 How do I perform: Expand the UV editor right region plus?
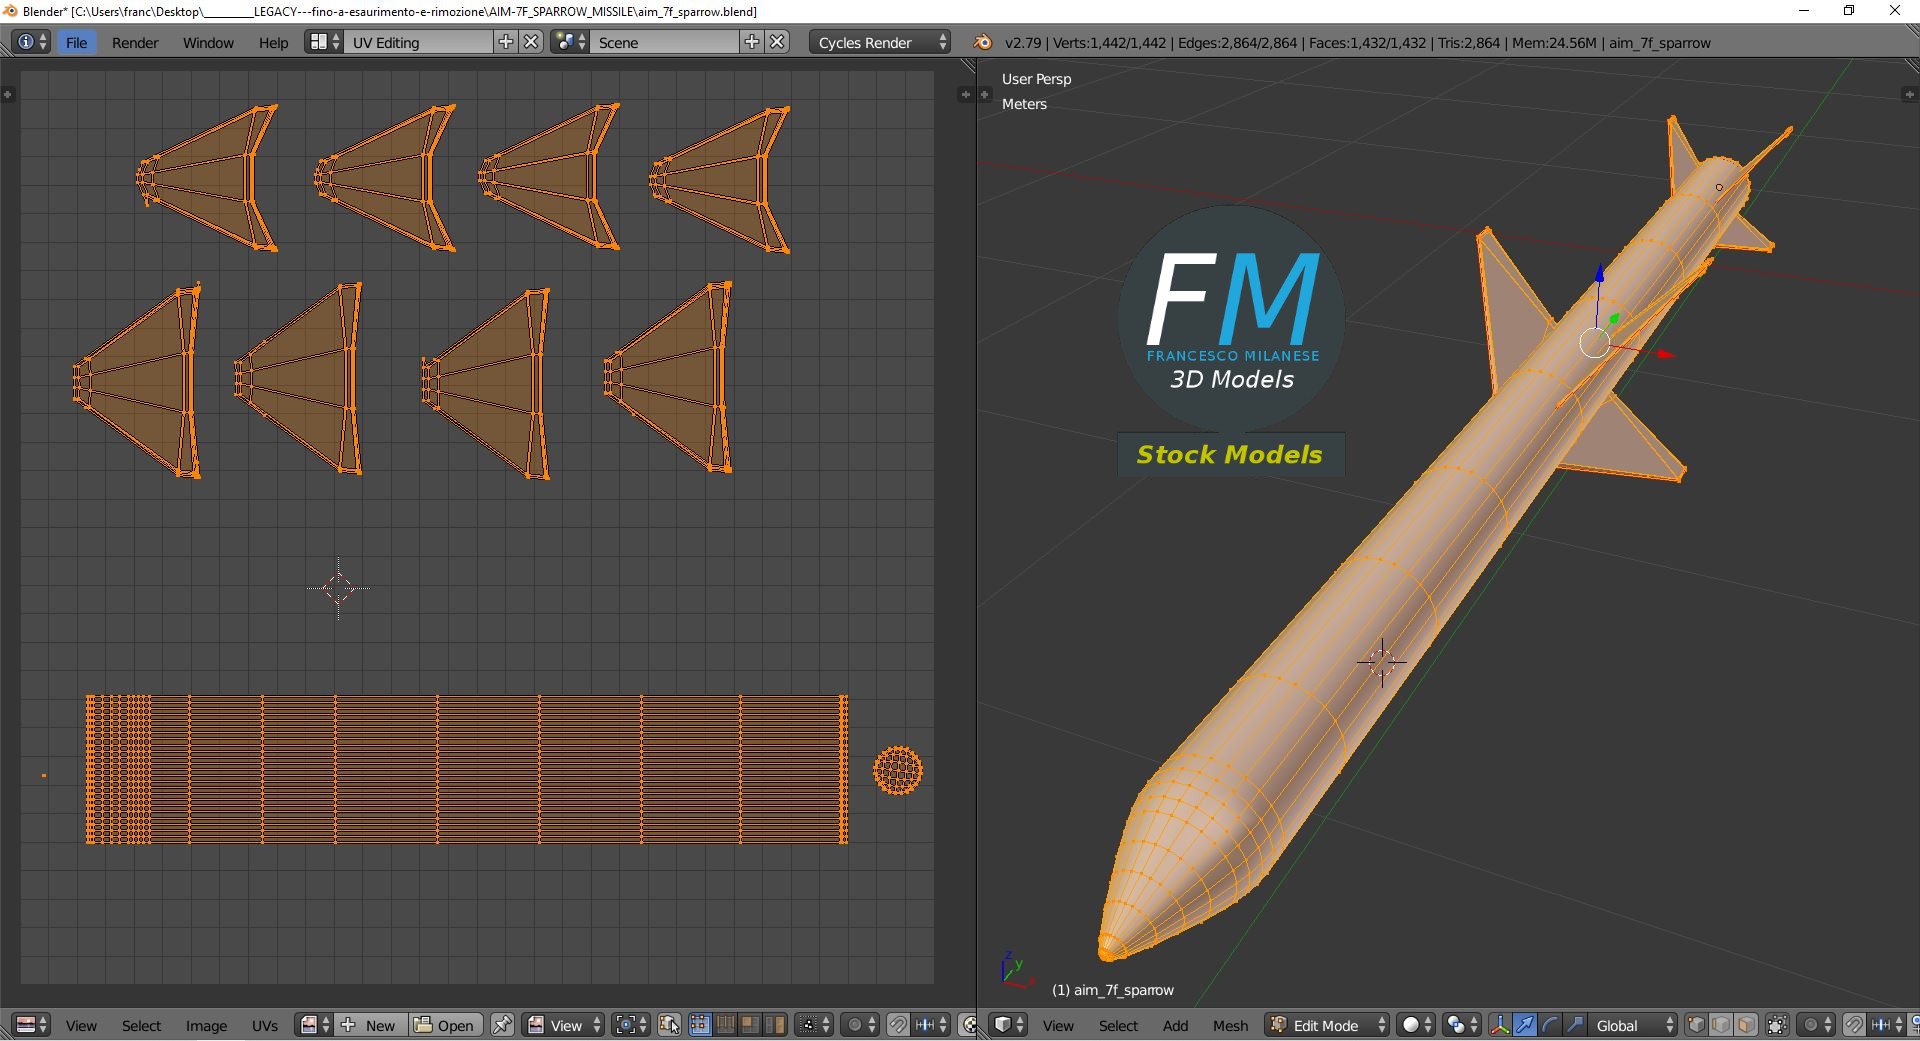[x=965, y=94]
